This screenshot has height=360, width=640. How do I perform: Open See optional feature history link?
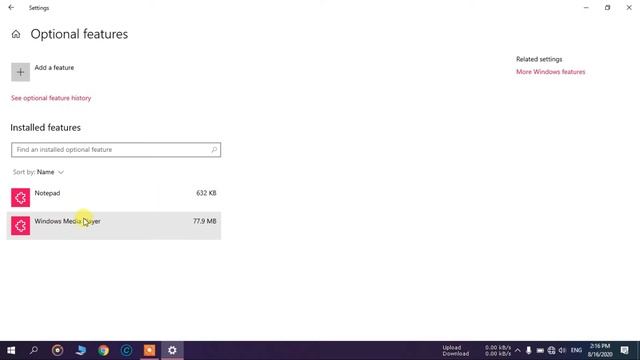pyautogui.click(x=51, y=98)
